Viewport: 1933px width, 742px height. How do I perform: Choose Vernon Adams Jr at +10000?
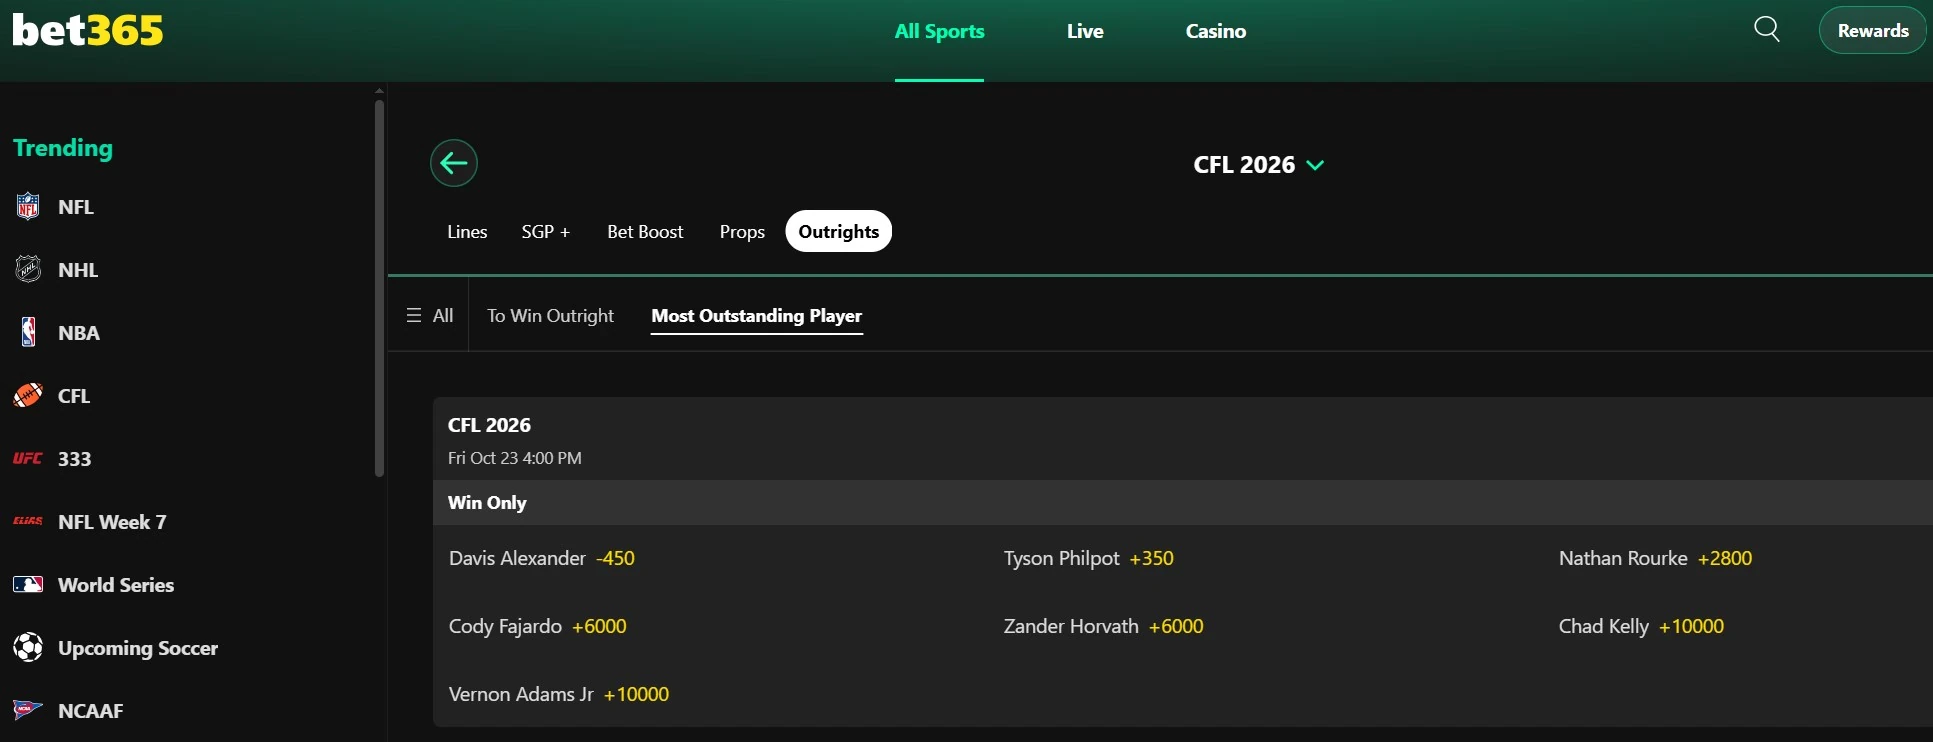tap(559, 694)
